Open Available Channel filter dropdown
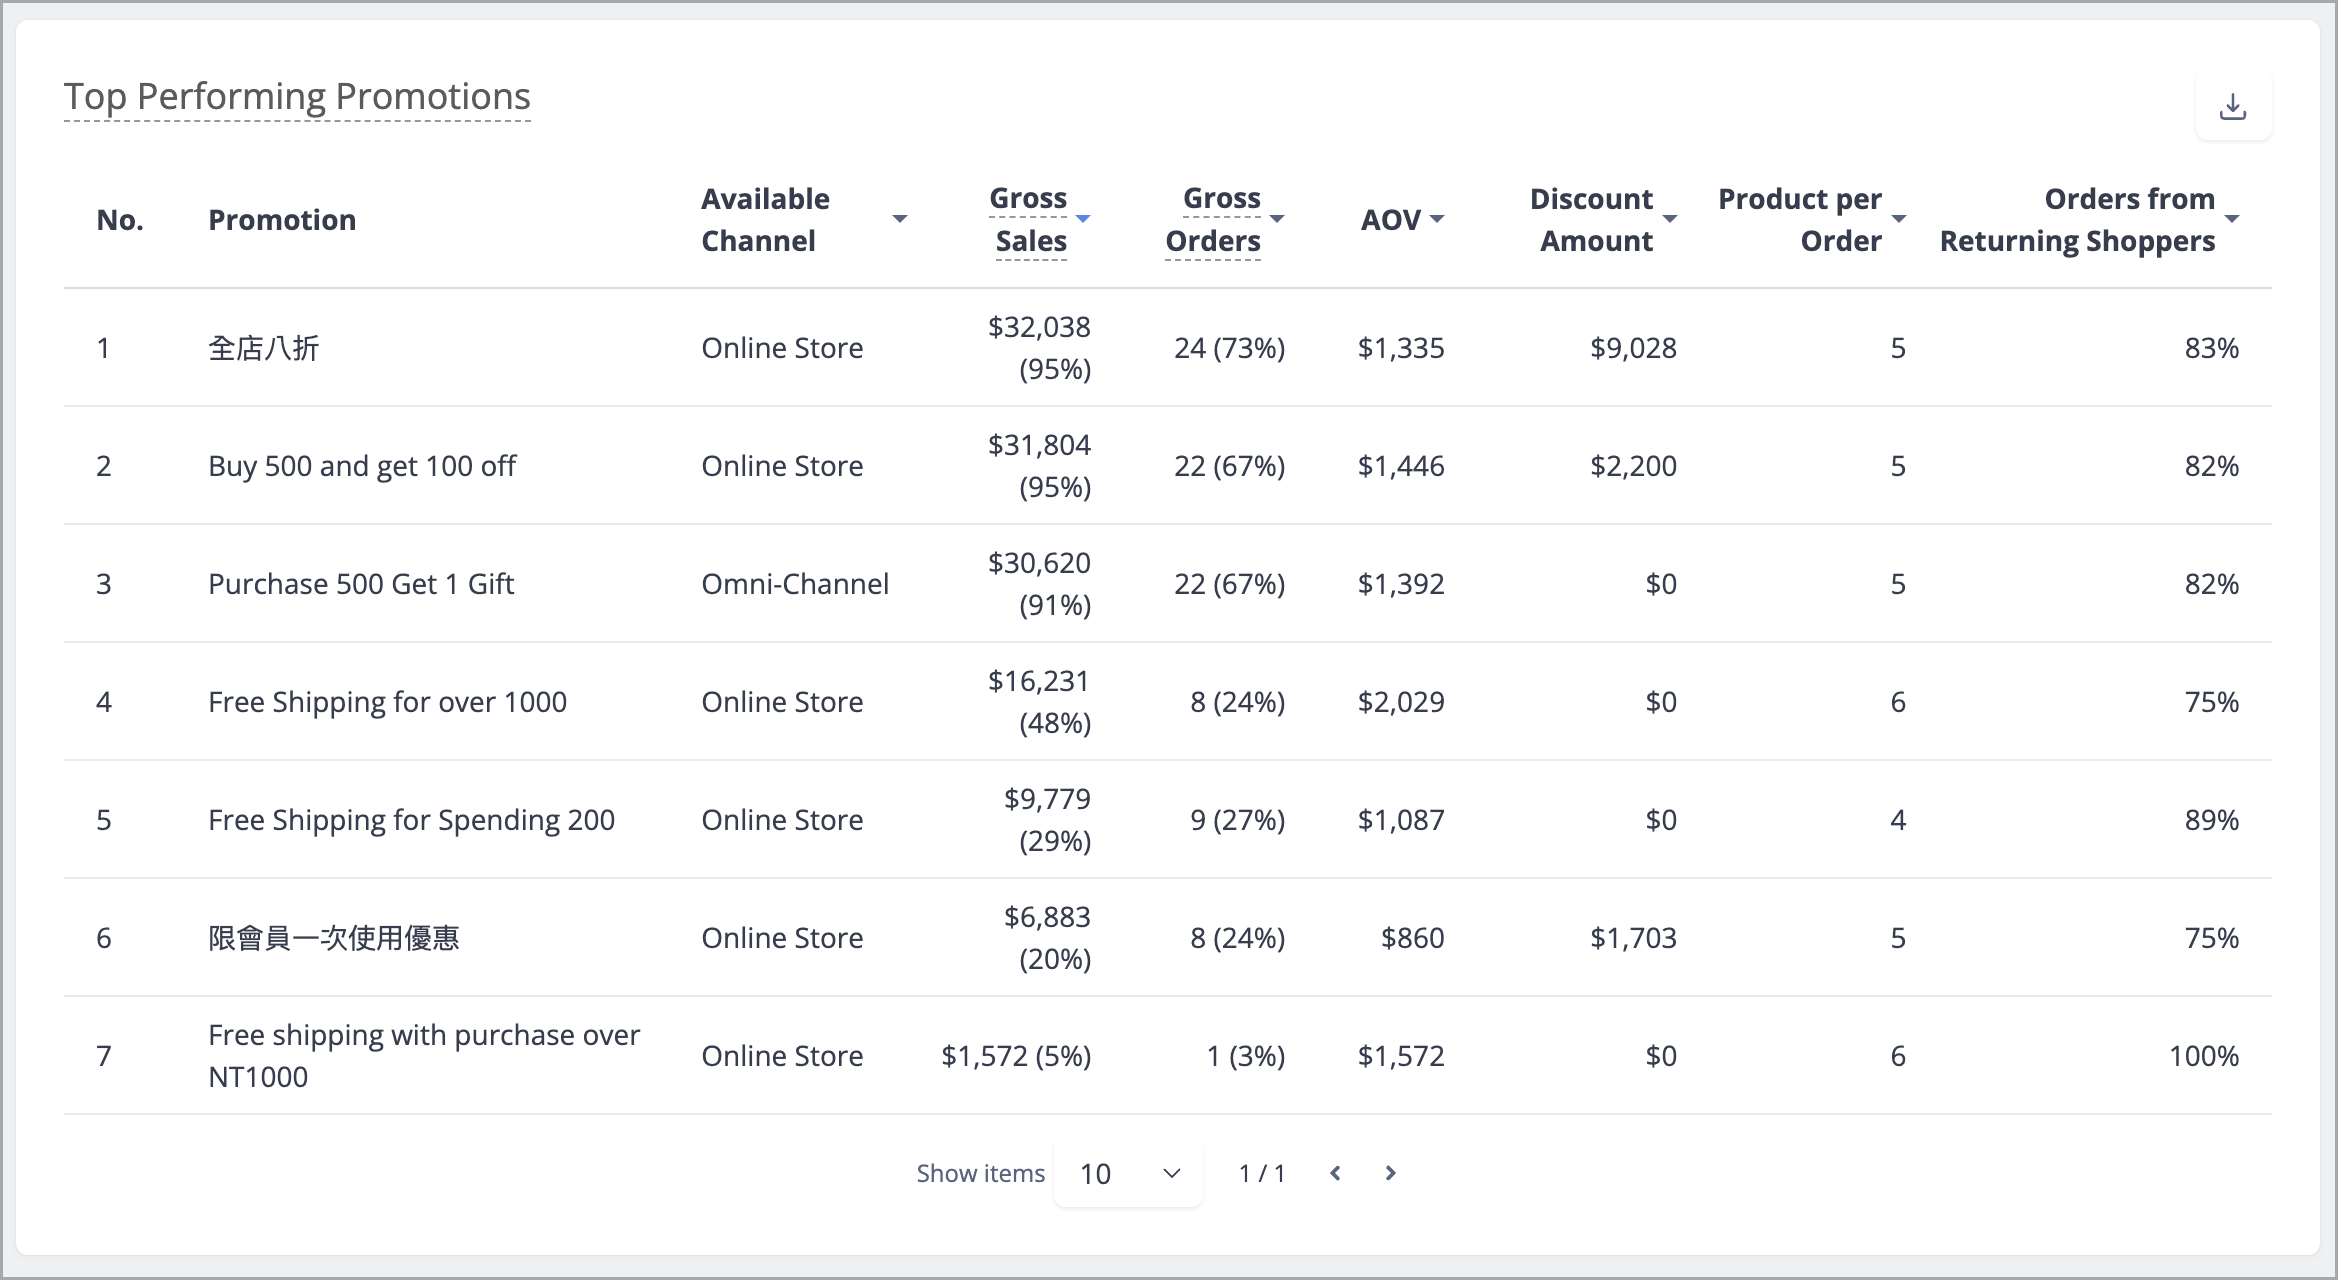Viewport: 2338px width, 1280px height. point(900,218)
